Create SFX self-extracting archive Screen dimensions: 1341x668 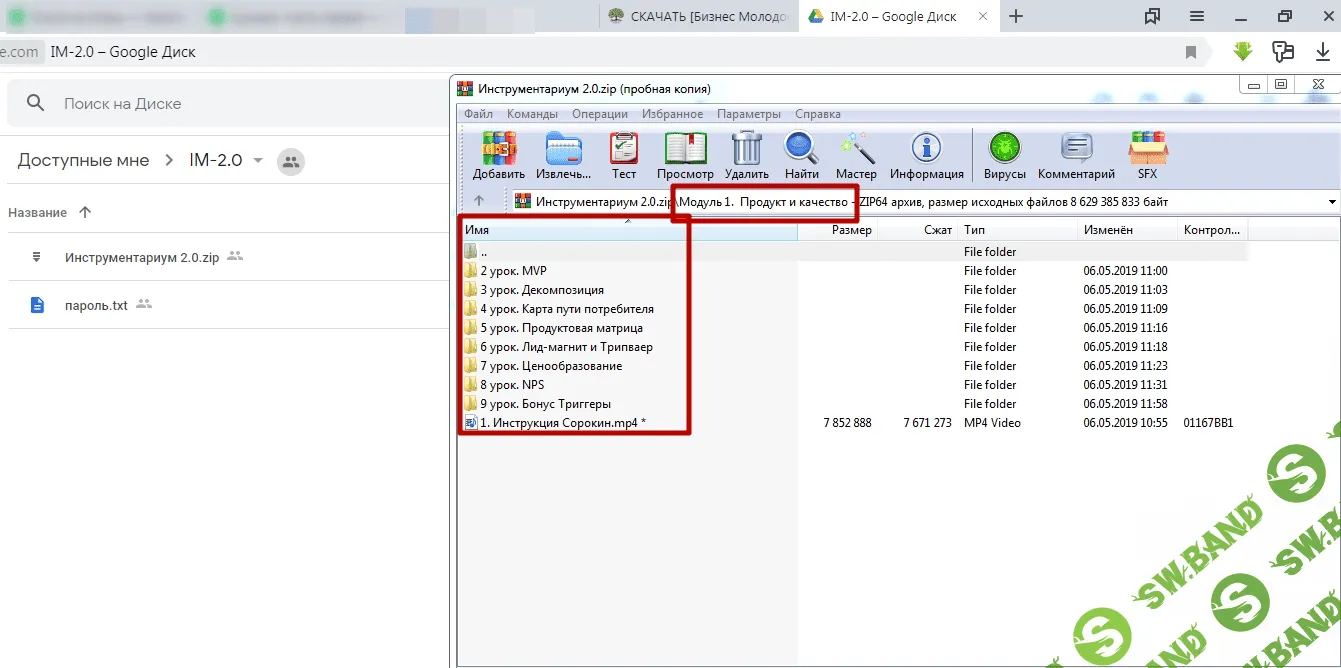pos(1147,155)
